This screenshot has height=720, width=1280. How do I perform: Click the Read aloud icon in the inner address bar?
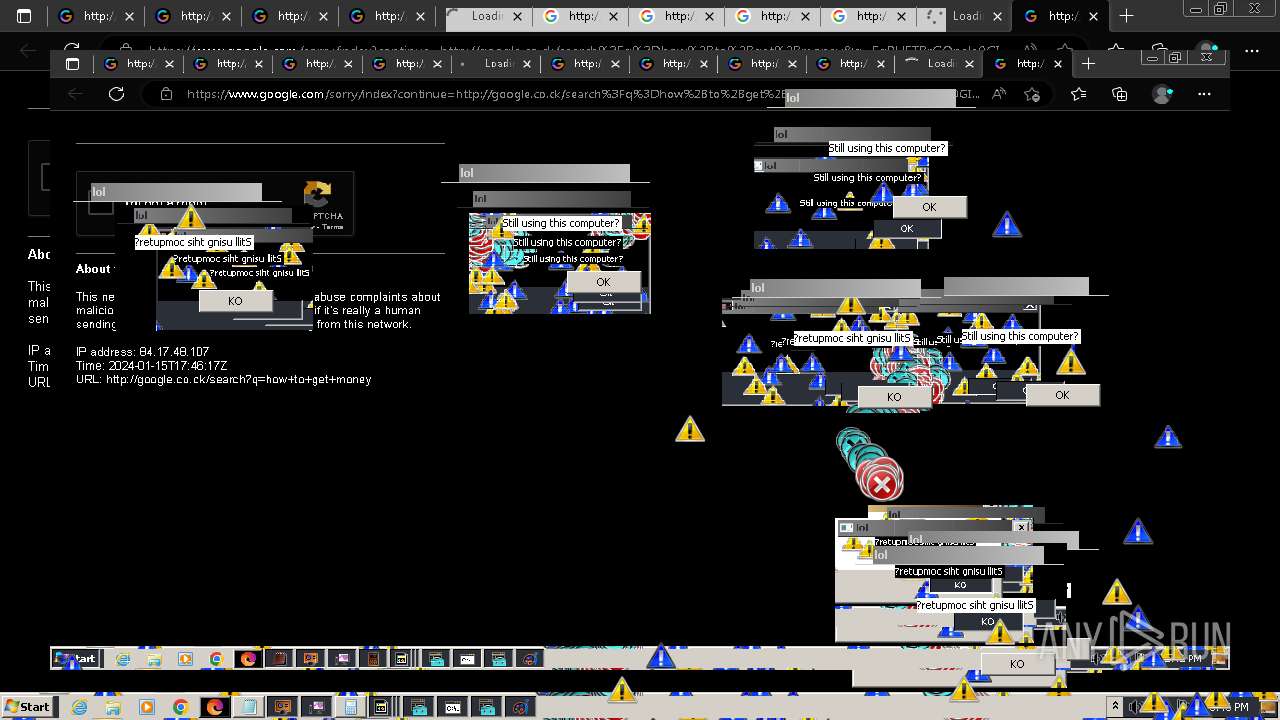point(999,94)
